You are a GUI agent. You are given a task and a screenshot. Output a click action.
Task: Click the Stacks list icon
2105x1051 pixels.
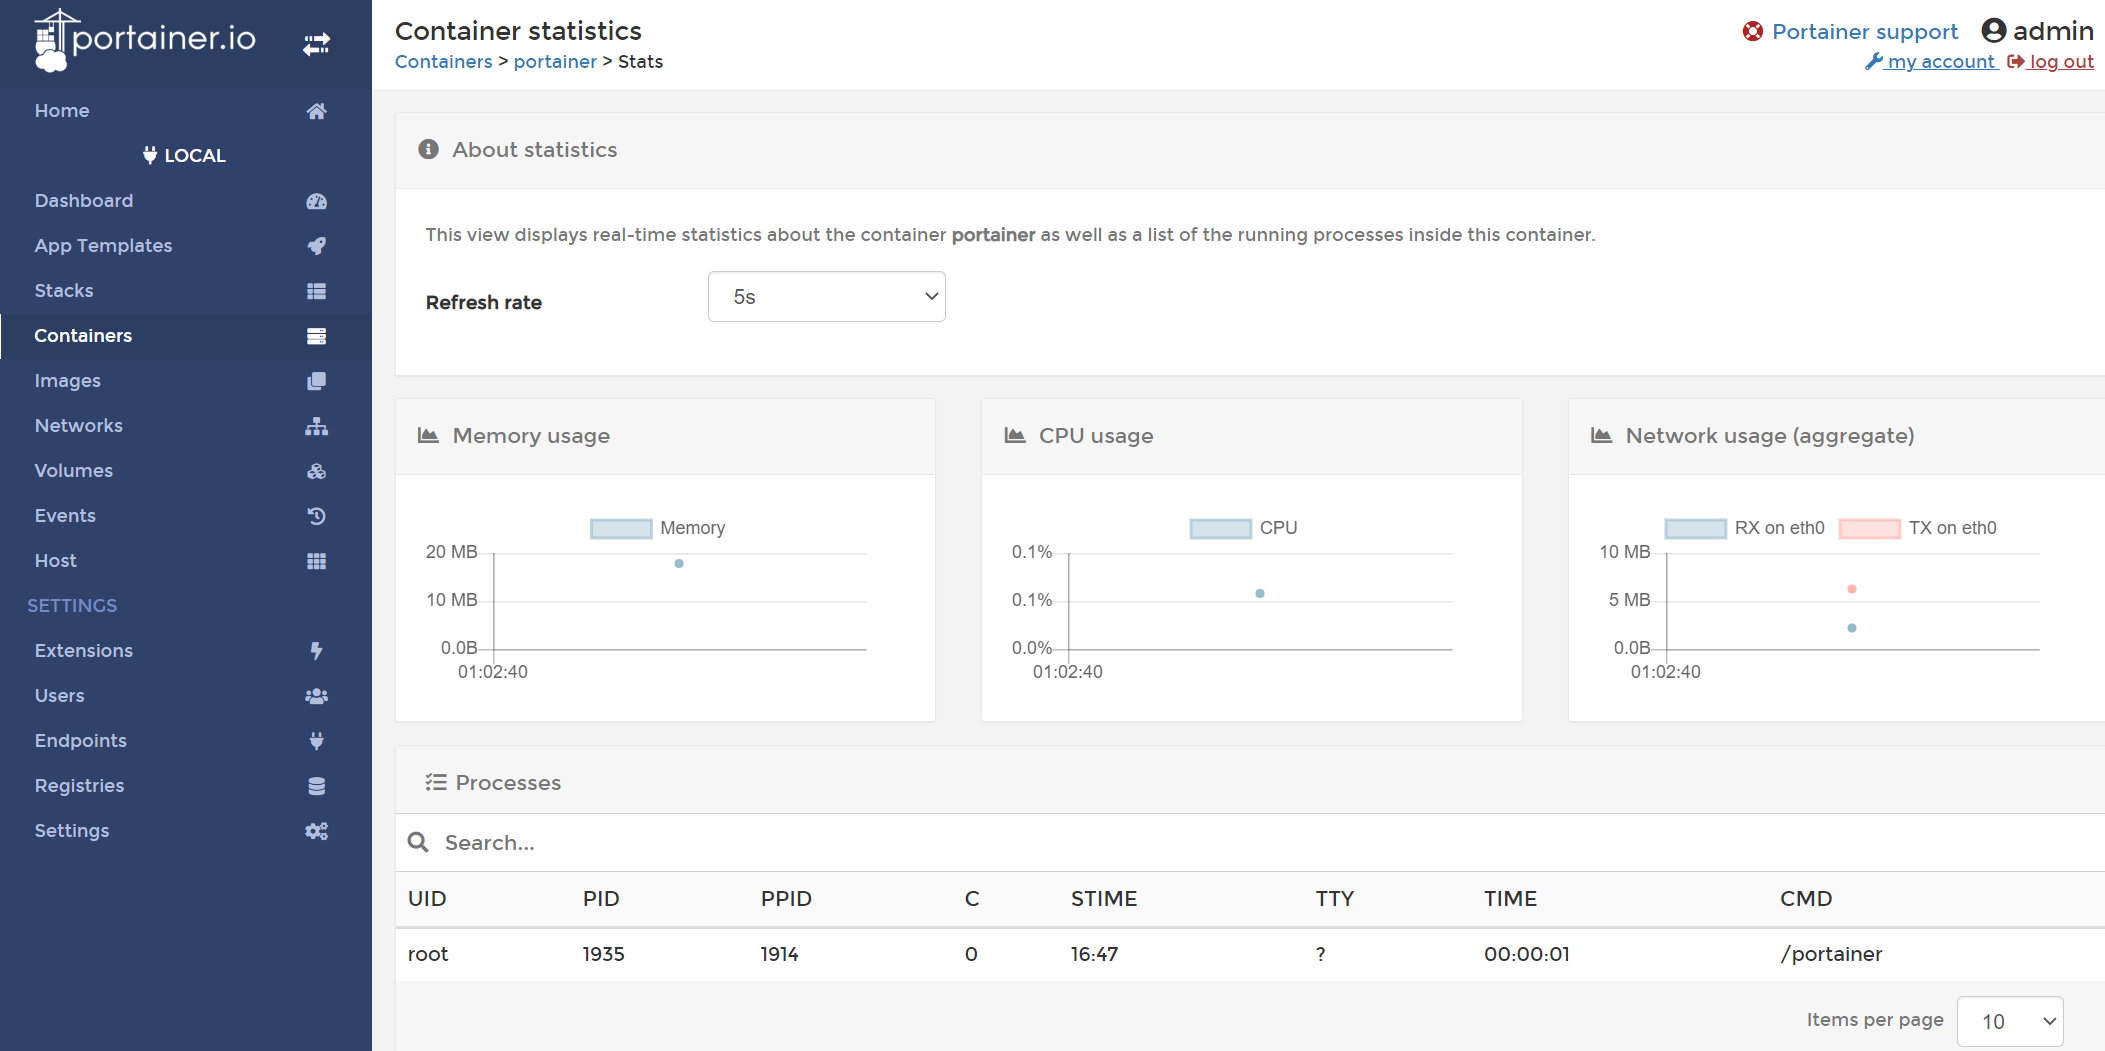(316, 291)
